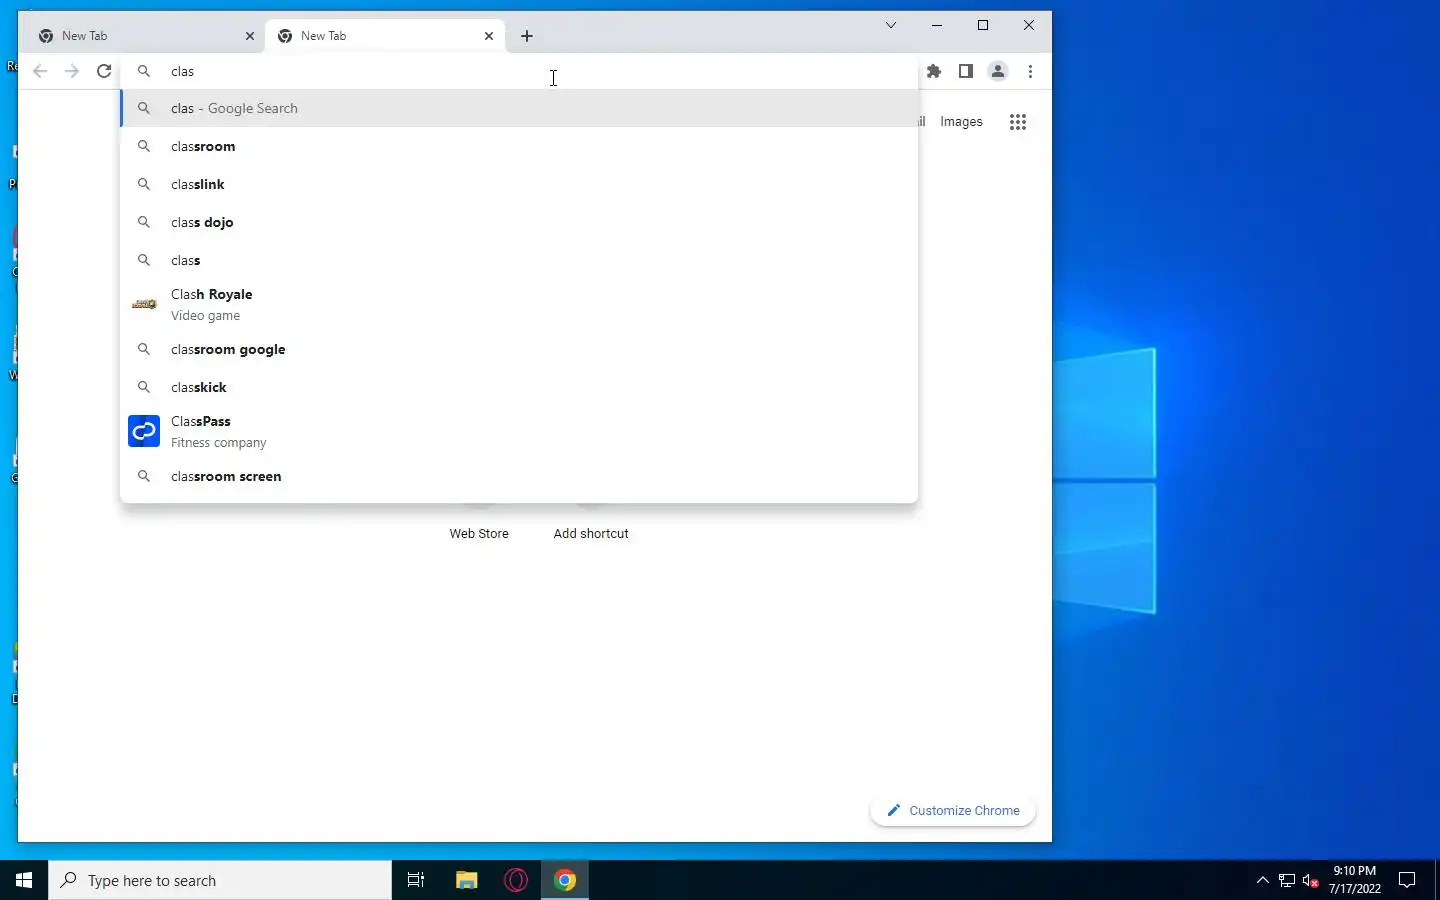Click the ClassPass logo icon
1440x900 pixels.
[144, 431]
